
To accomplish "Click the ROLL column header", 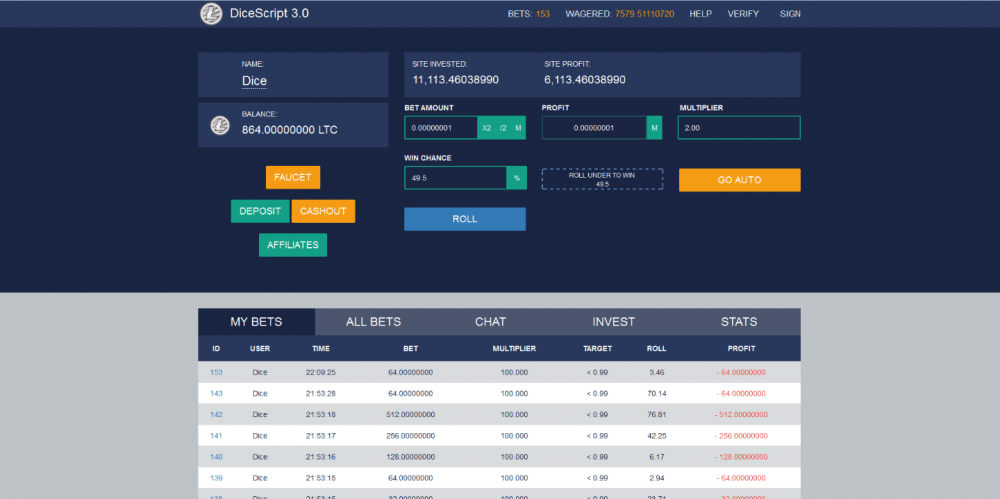I will (x=656, y=348).
